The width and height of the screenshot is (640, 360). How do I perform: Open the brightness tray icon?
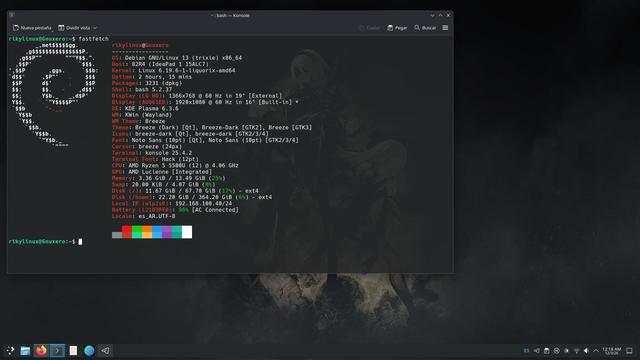click(x=567, y=351)
